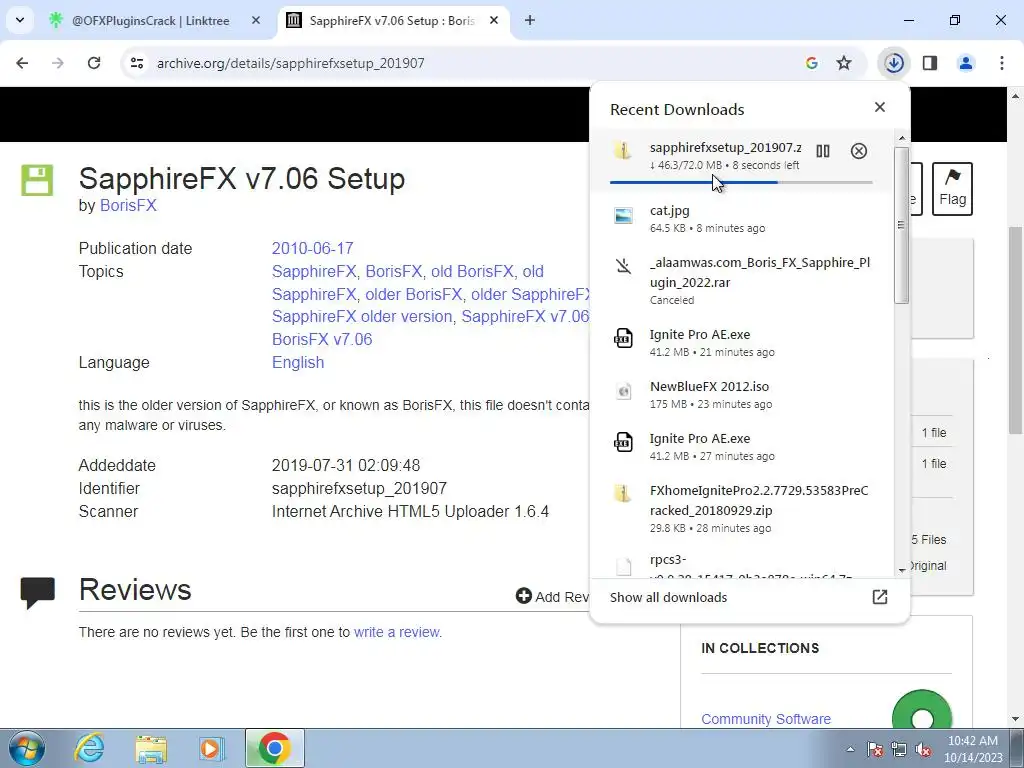The image size is (1024, 768).
Task: Click the address bar URL
Action: tap(291, 63)
